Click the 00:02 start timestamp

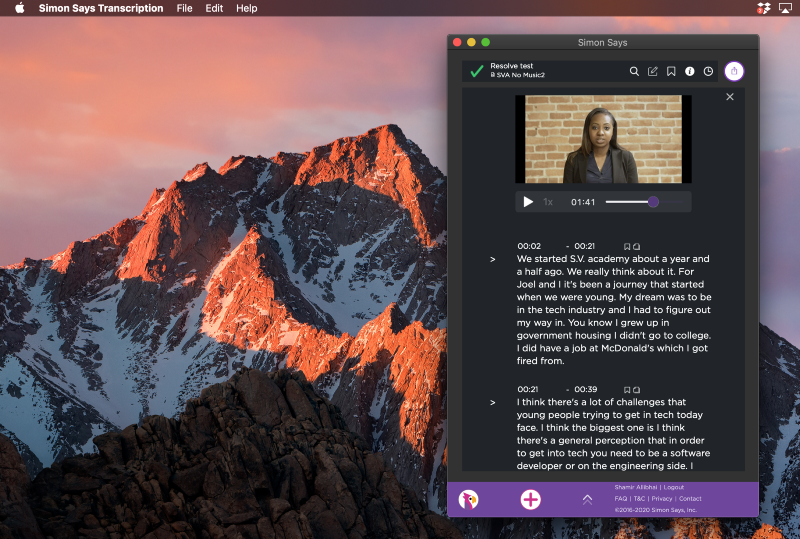(x=529, y=246)
